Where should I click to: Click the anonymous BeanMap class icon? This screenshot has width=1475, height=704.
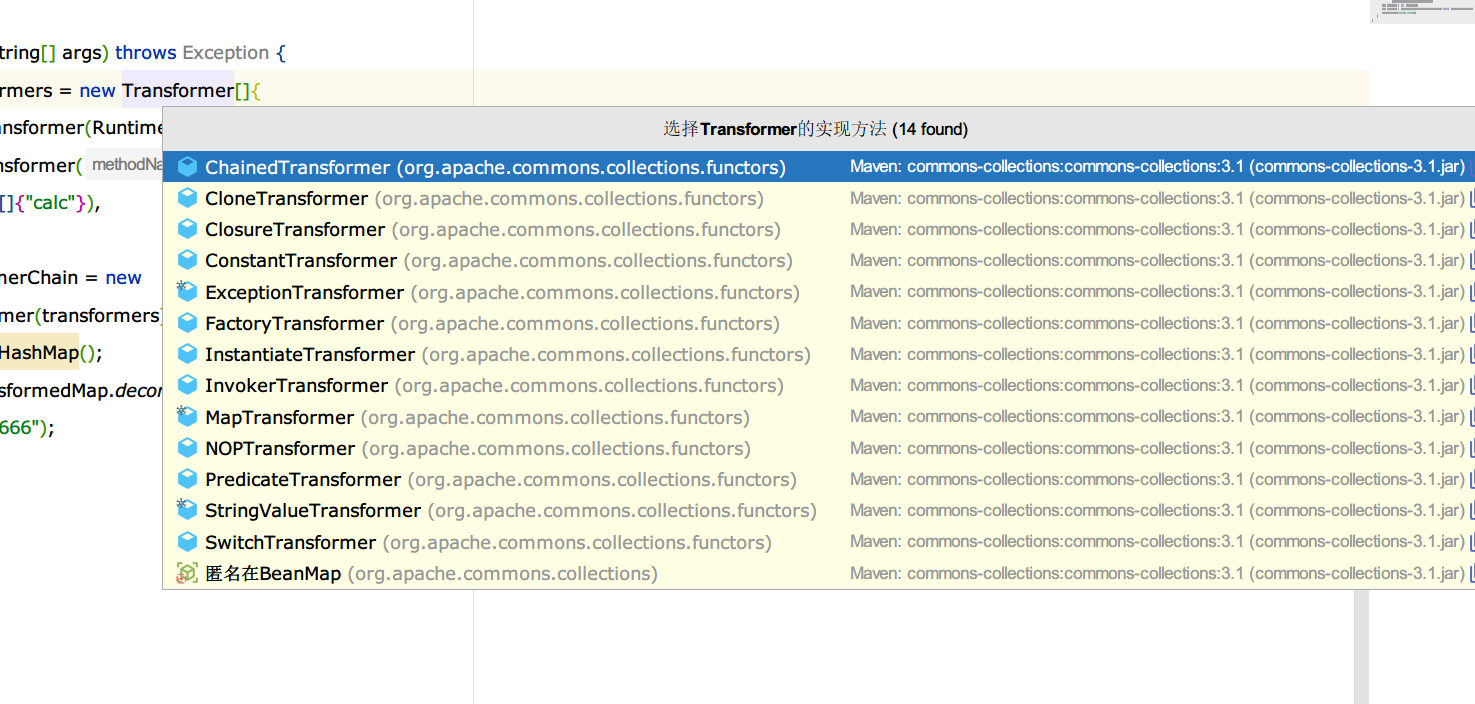tap(187, 573)
